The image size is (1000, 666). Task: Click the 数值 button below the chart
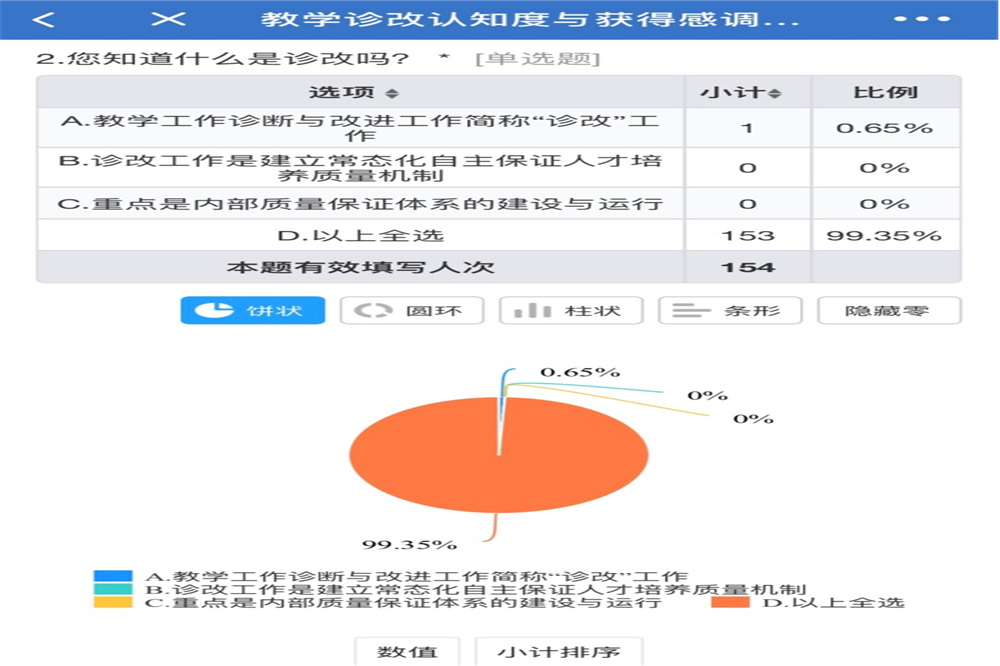(407, 652)
